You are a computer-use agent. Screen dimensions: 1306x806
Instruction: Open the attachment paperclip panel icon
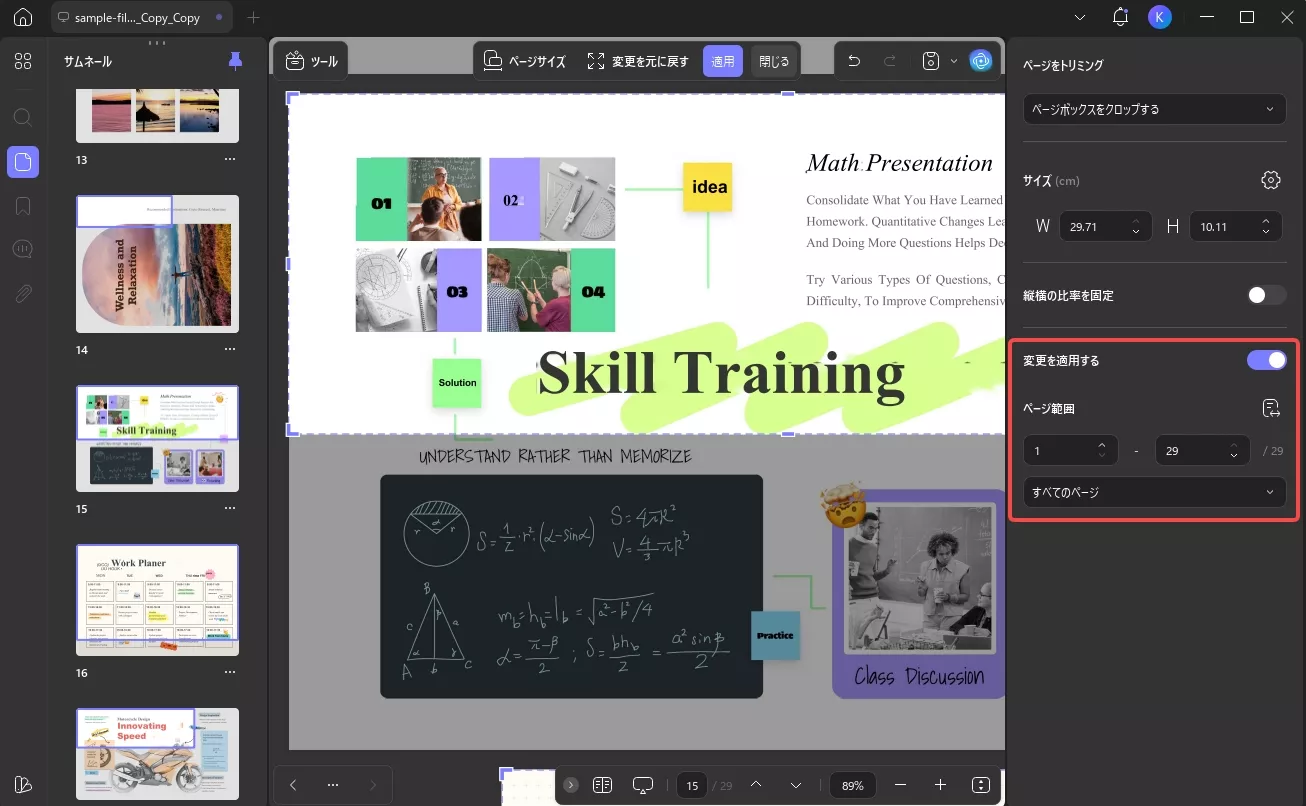click(x=23, y=293)
